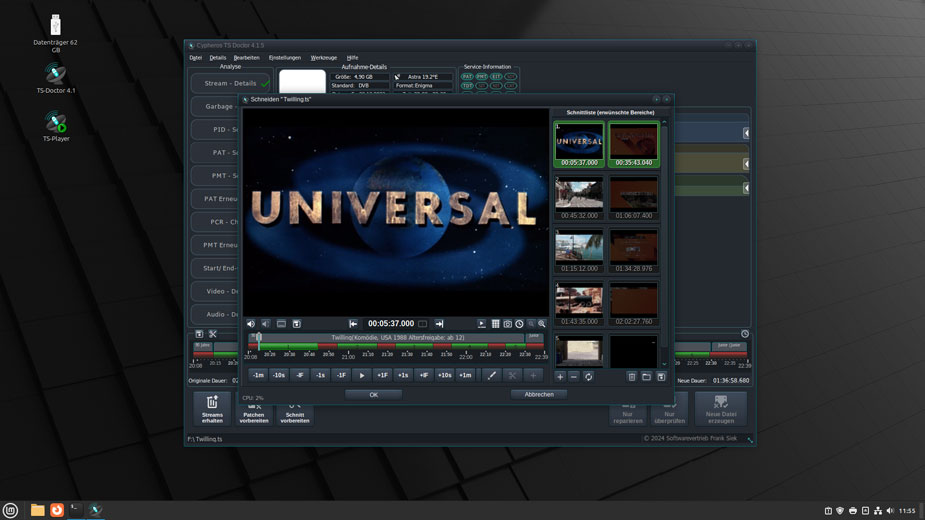
Task: Toggle the EIT service information indicator
Action: pos(496,77)
